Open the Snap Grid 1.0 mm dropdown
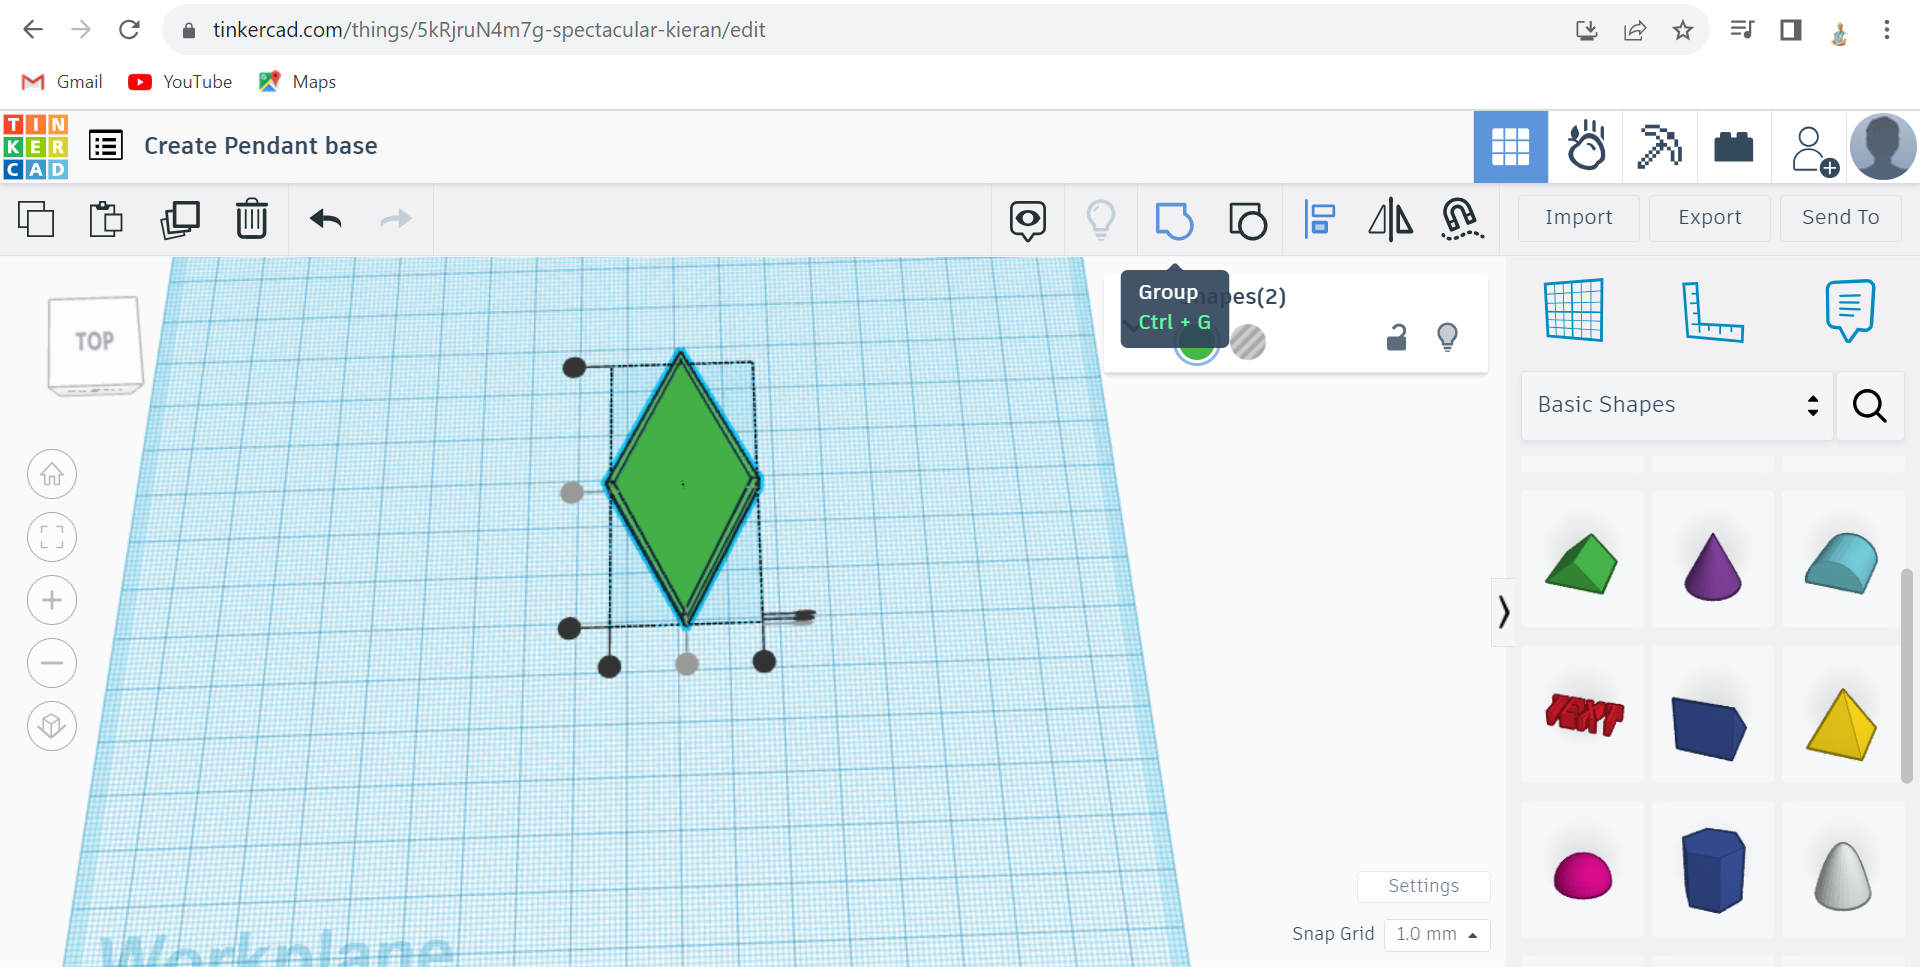Screen dimensions: 1920x967 (x=1437, y=934)
